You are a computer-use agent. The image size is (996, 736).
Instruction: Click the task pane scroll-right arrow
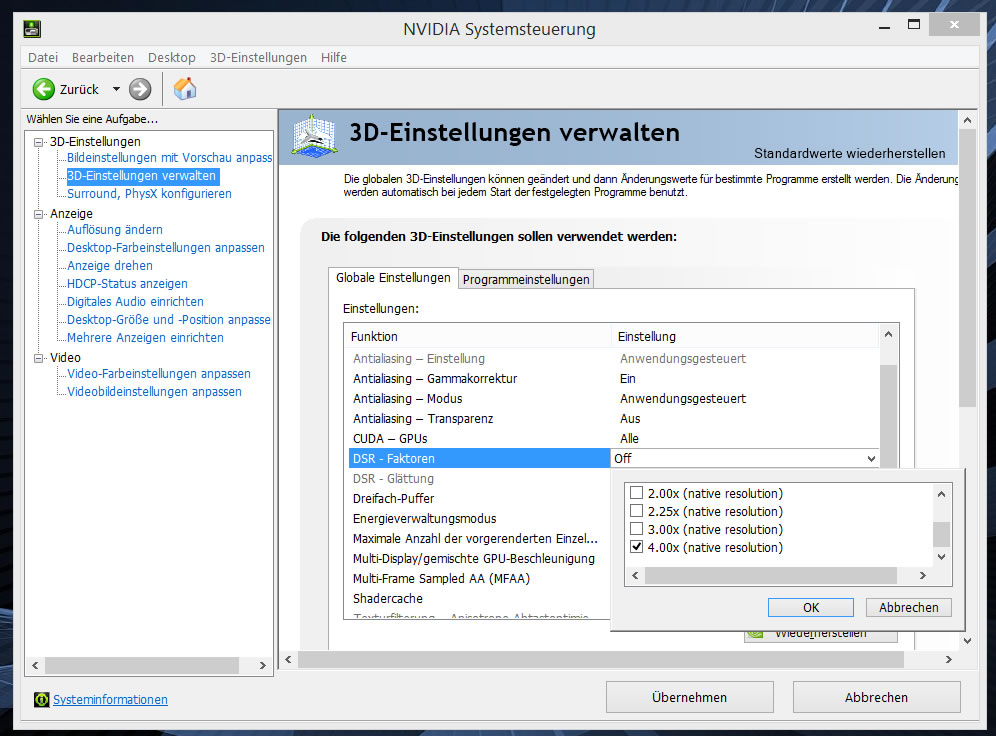pos(262,666)
